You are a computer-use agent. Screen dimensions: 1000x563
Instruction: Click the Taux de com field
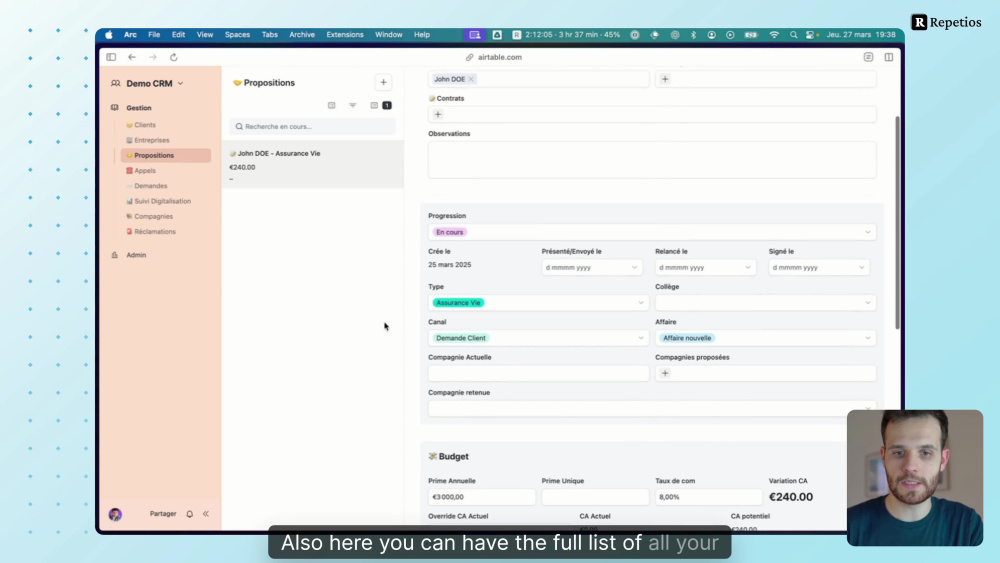(708, 497)
